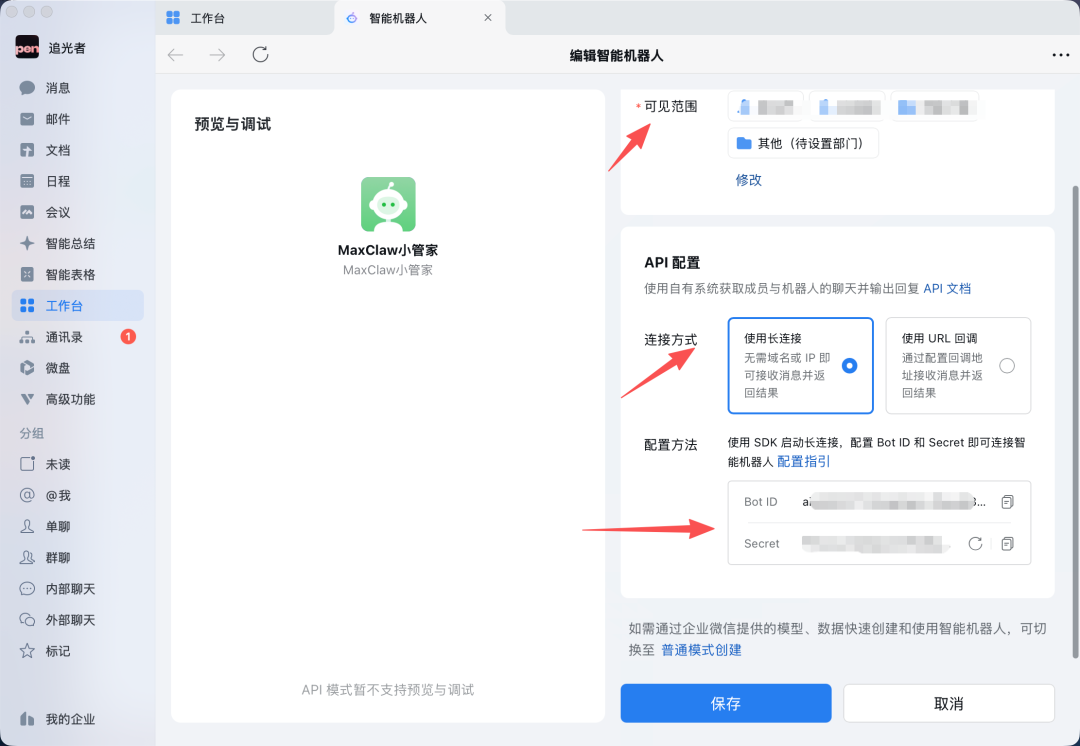Click 修改 to edit visible scope
Screen dimensions: 1080x746
tap(749, 179)
